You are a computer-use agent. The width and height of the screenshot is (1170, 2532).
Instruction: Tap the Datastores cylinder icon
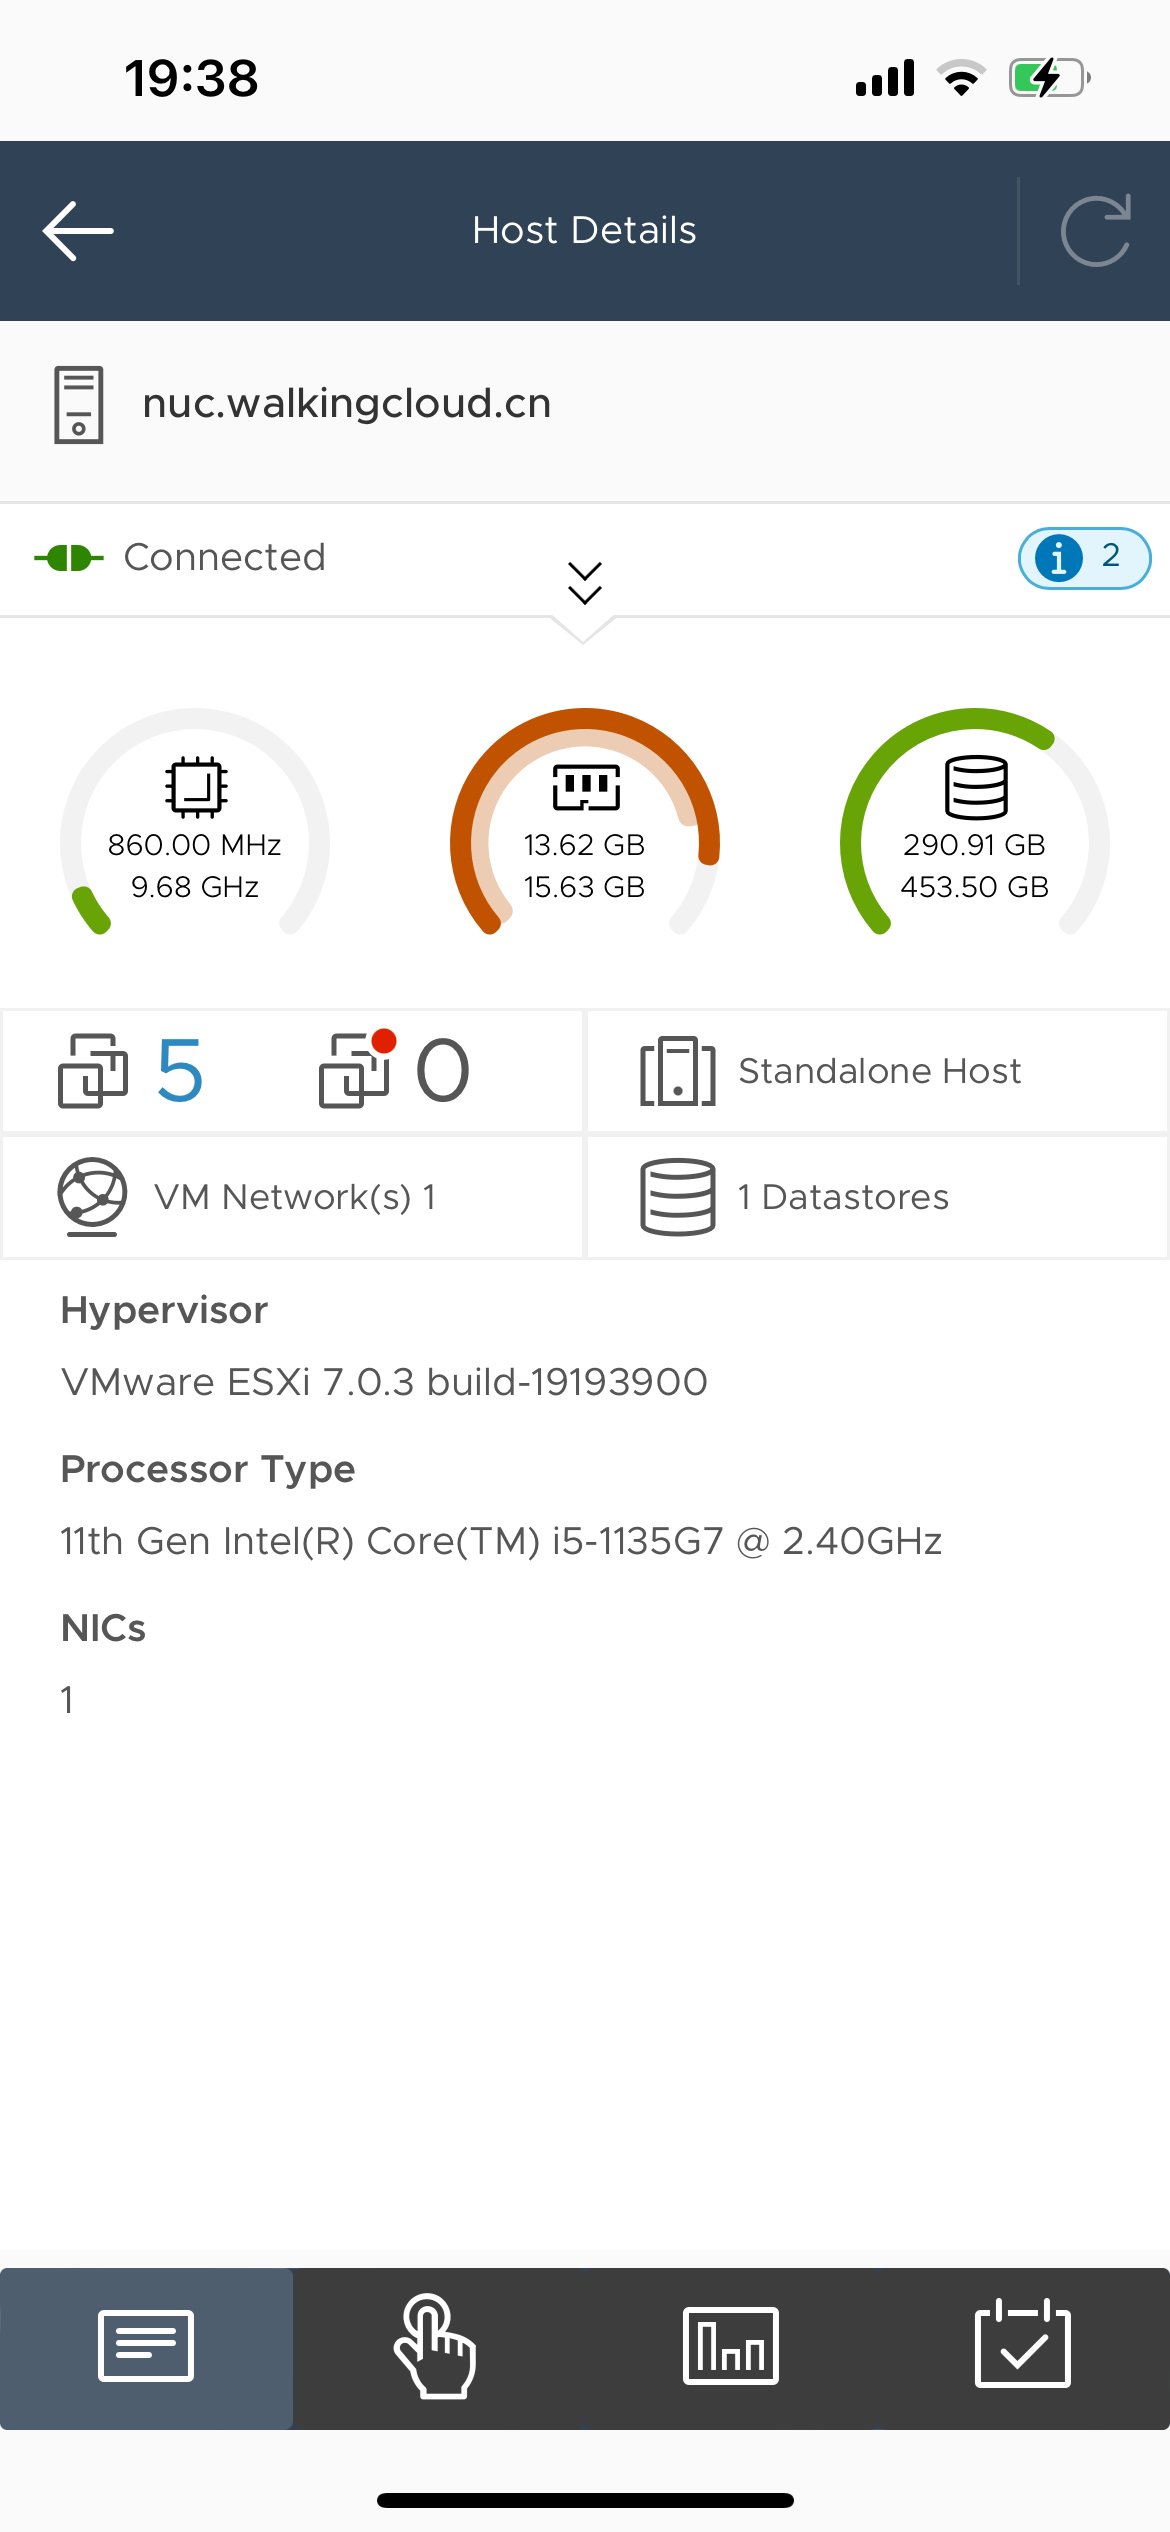pyautogui.click(x=677, y=1197)
